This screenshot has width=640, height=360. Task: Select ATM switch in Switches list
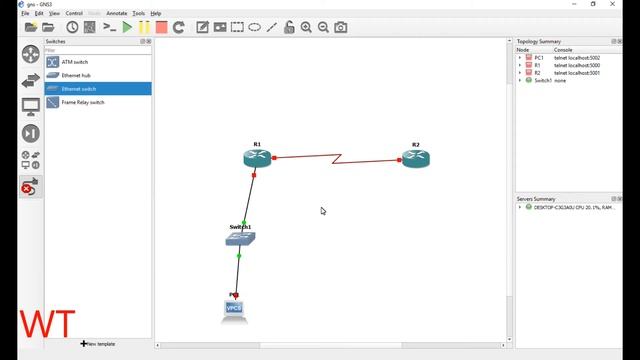[98, 62]
